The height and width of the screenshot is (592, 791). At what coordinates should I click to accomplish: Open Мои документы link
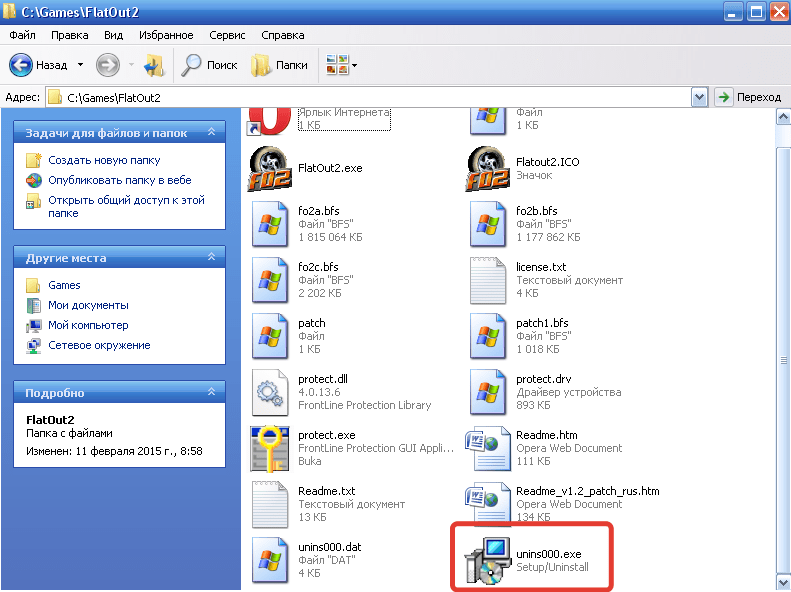pos(88,305)
